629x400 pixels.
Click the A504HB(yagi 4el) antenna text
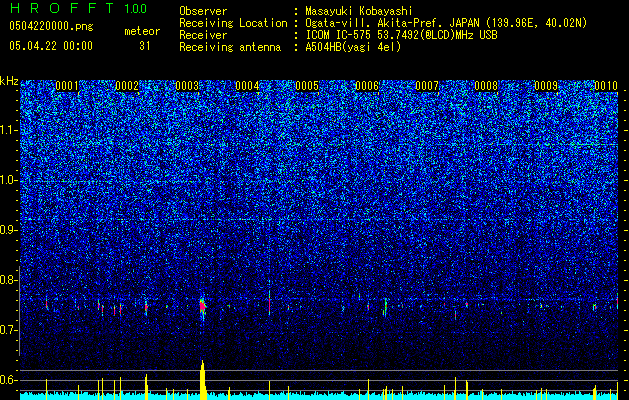353,47
